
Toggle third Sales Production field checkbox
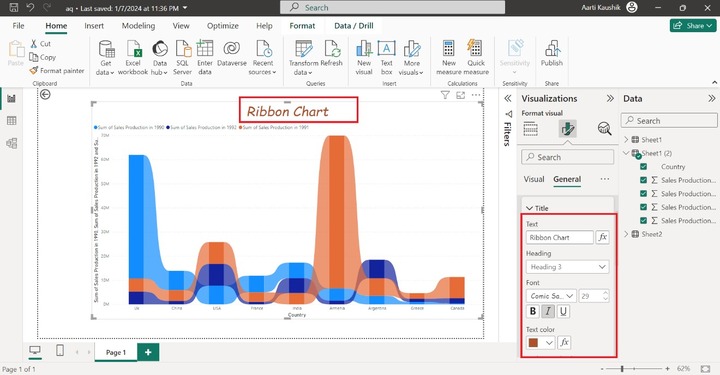643,207
